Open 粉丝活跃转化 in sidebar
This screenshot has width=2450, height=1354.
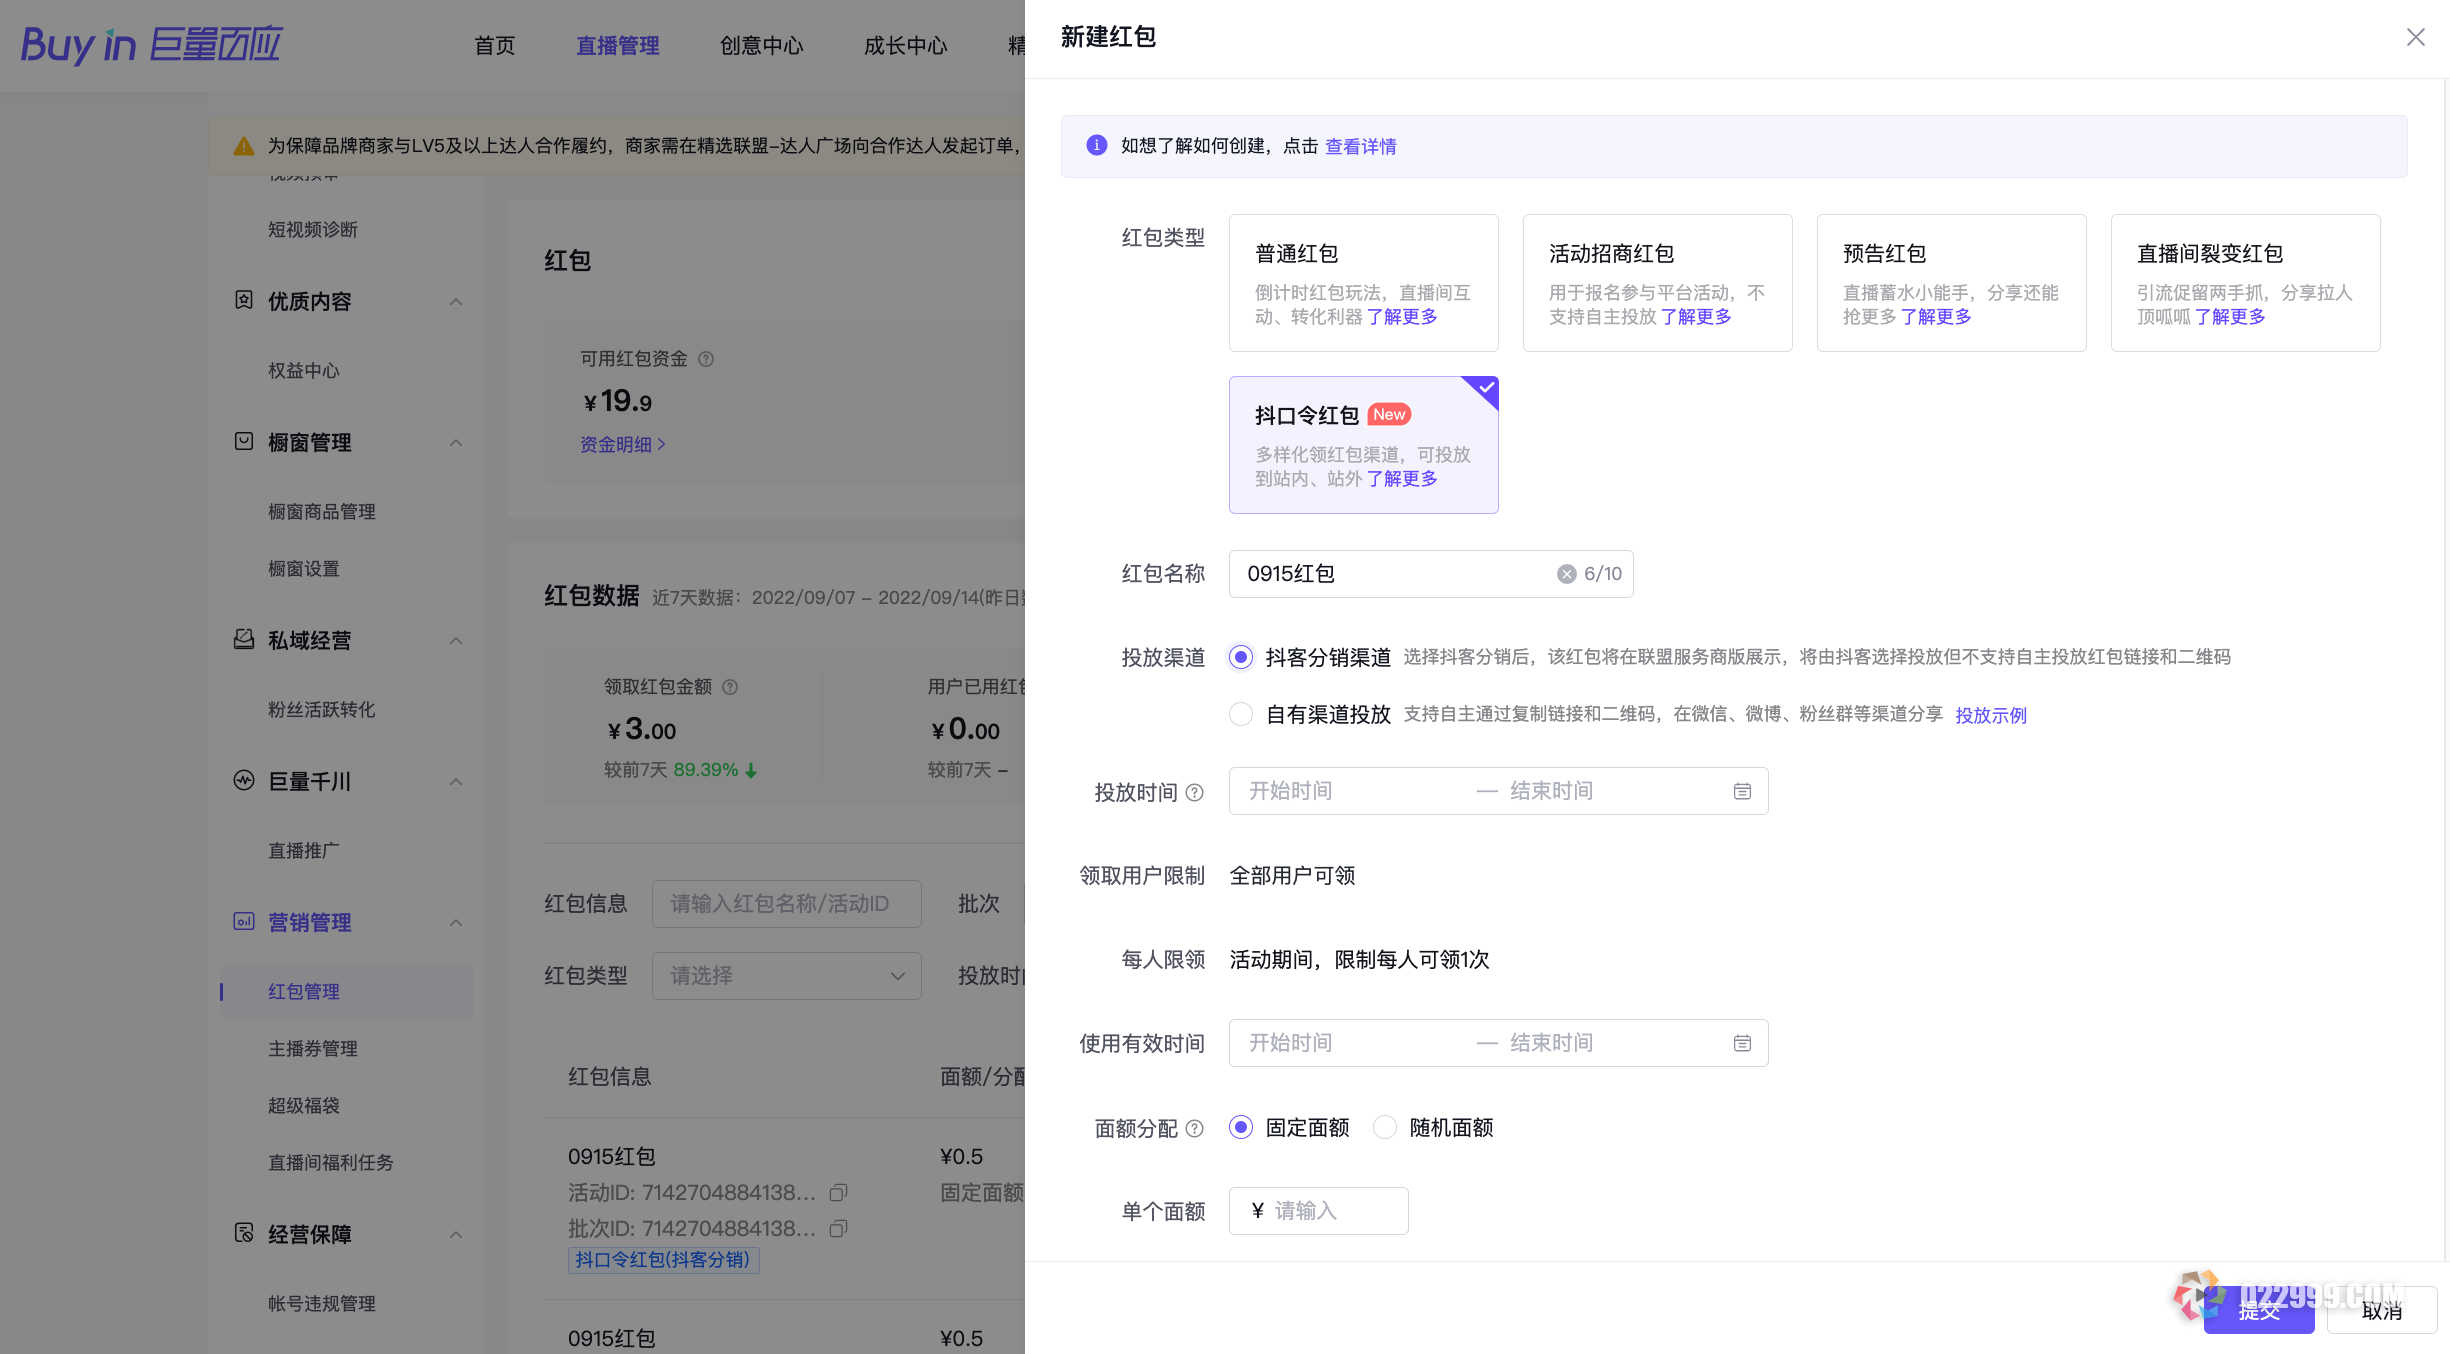tap(322, 710)
